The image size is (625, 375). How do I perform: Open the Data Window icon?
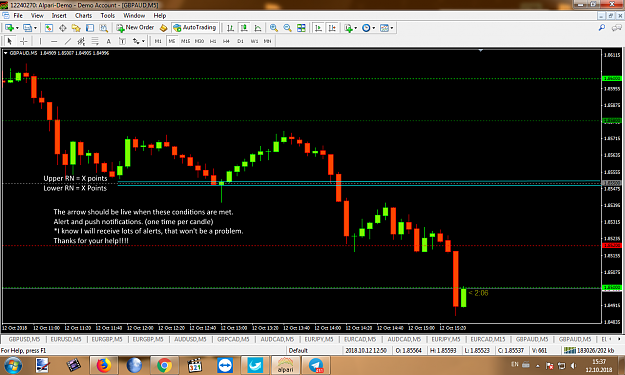click(x=63, y=28)
